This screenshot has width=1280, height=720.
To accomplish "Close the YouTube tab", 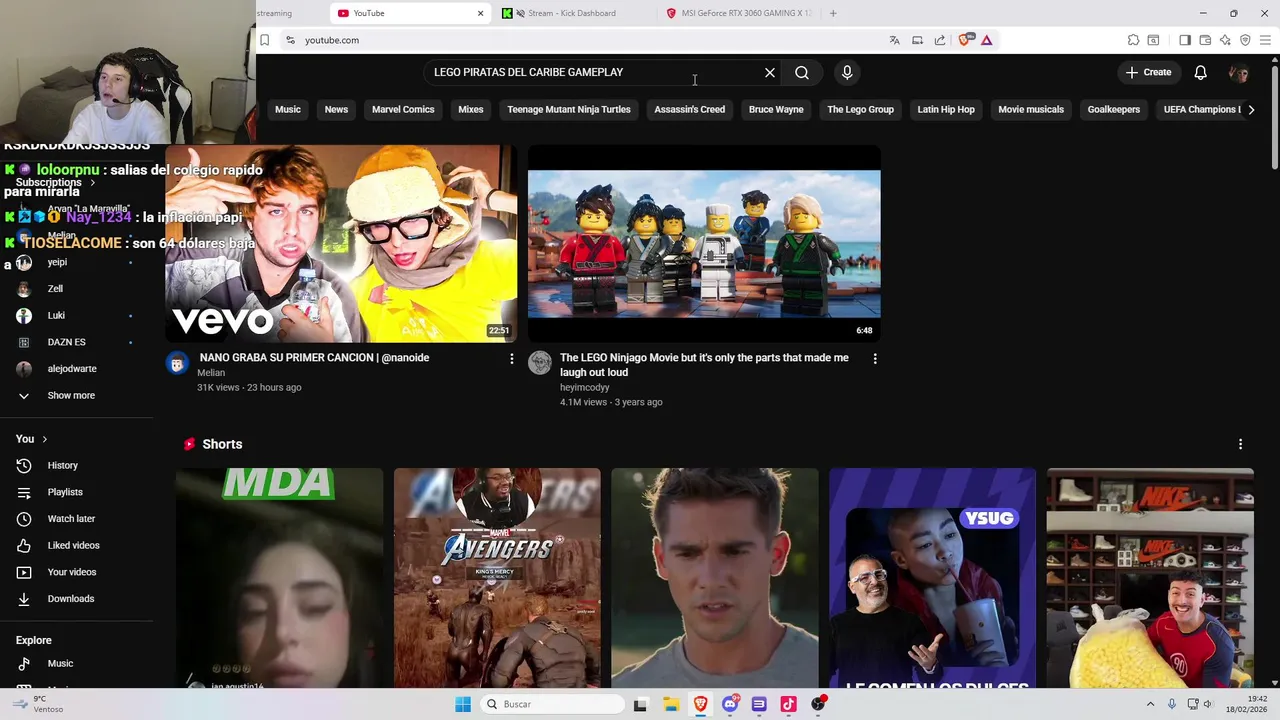I will click(480, 13).
